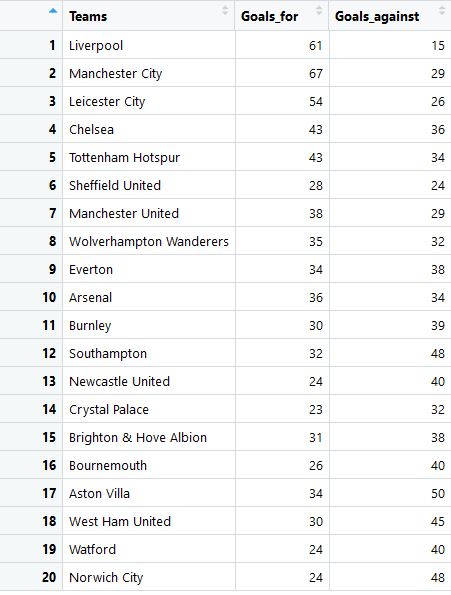This screenshot has height=595, width=451.
Task: Click the Liverpool team cell
Action: click(149, 45)
